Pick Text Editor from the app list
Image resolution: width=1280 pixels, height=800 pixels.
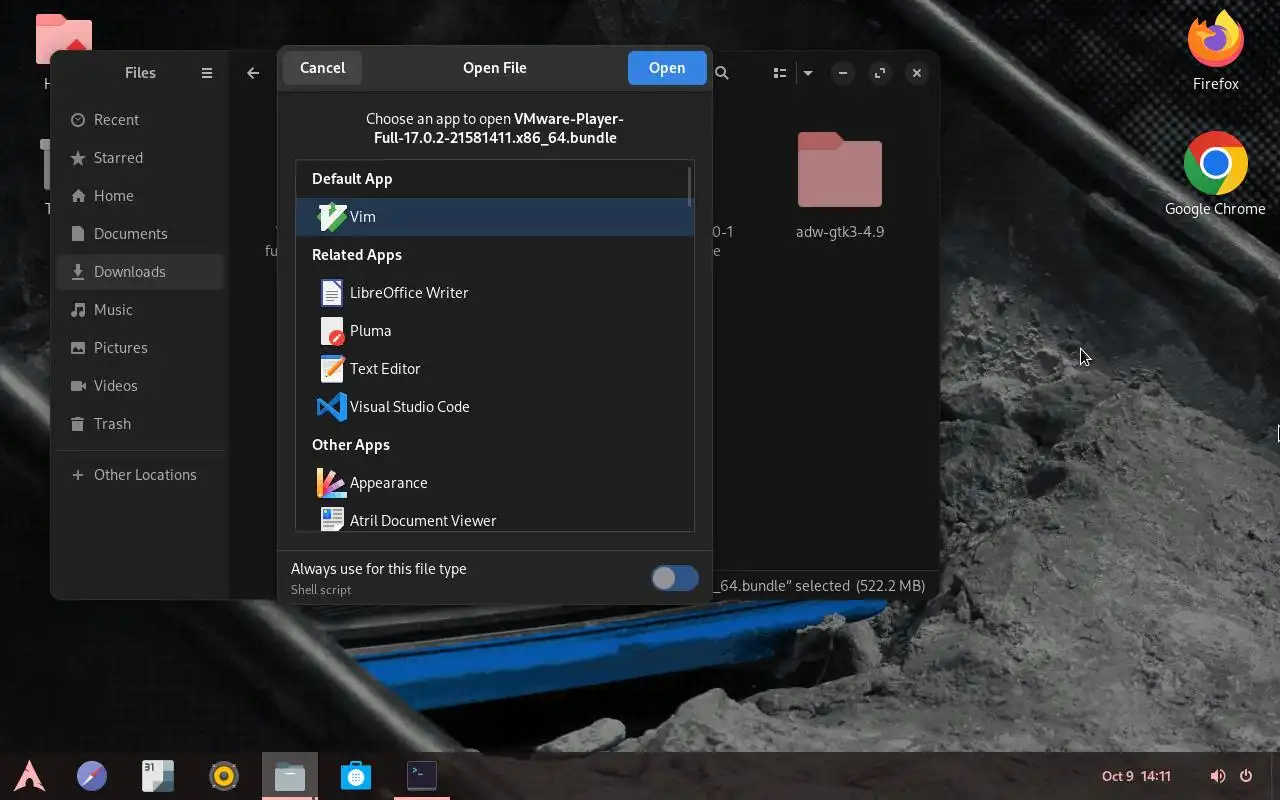(x=494, y=369)
